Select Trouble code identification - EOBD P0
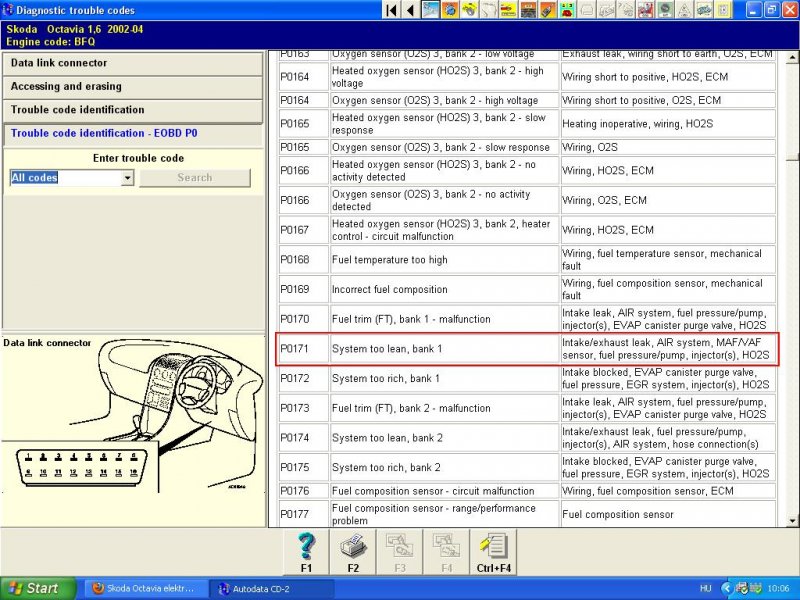The height and width of the screenshot is (600, 800). 133,134
